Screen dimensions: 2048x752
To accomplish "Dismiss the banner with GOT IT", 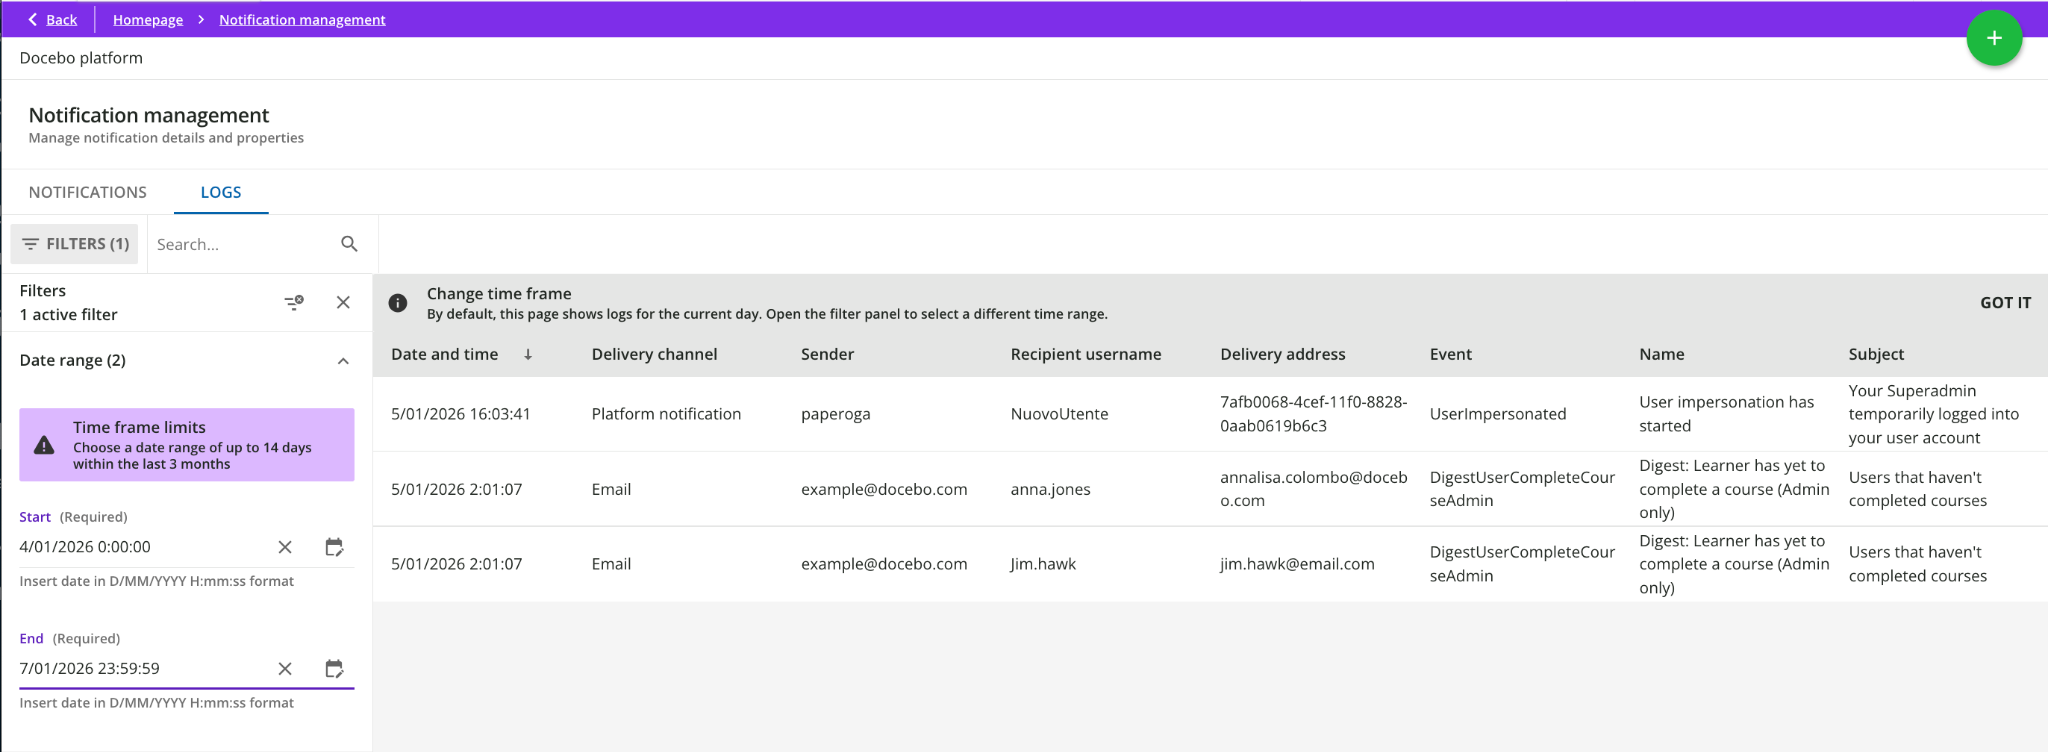I will click(x=2005, y=303).
